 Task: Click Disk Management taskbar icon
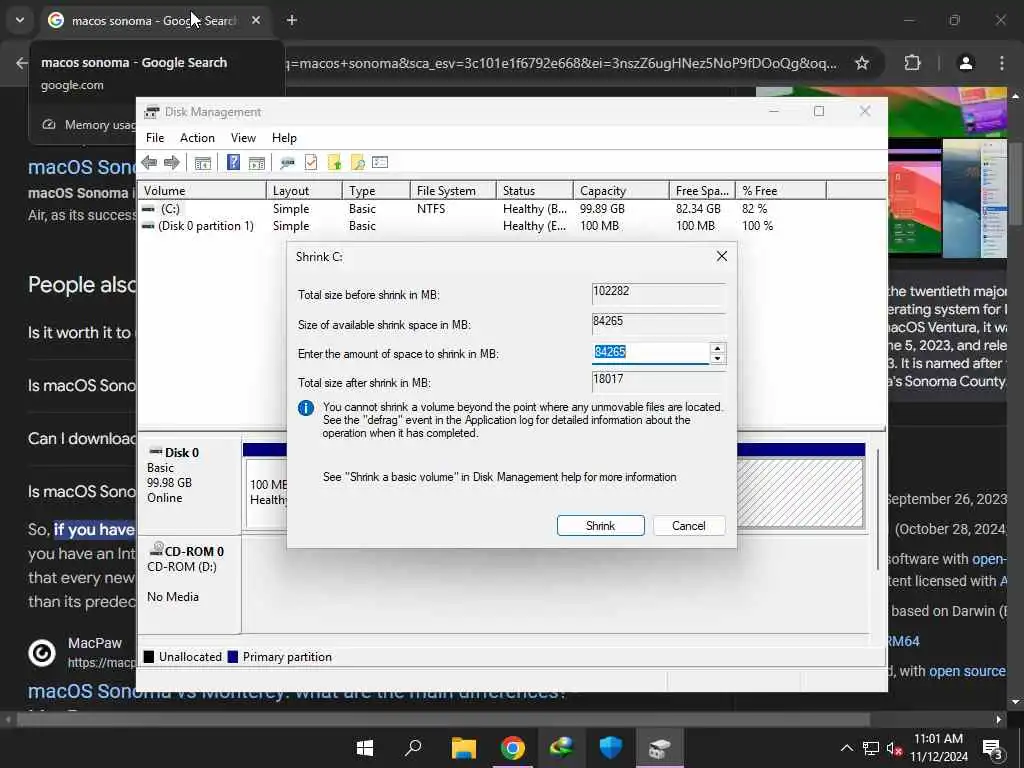pos(659,748)
